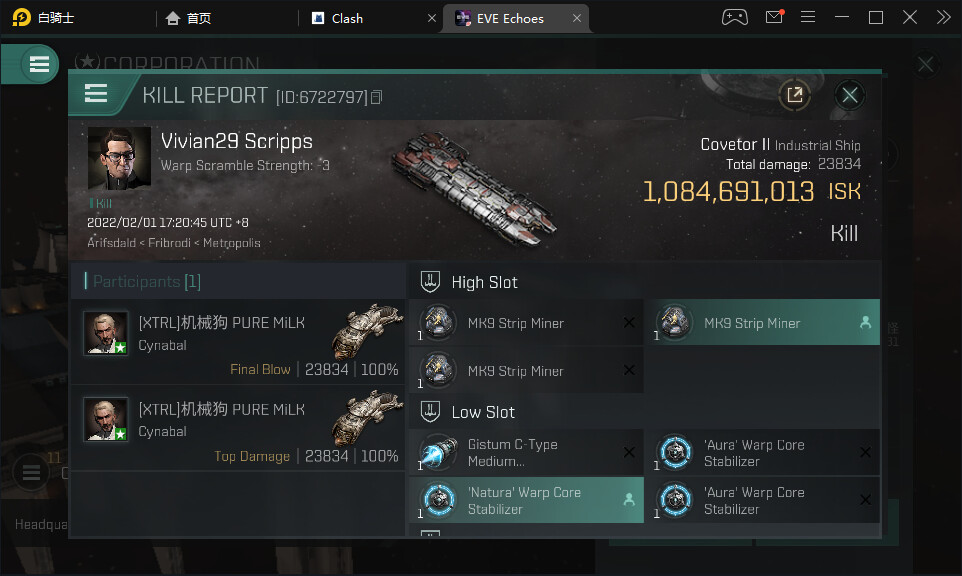Open the kill report hamburger menu
962x576 pixels.
click(x=96, y=94)
